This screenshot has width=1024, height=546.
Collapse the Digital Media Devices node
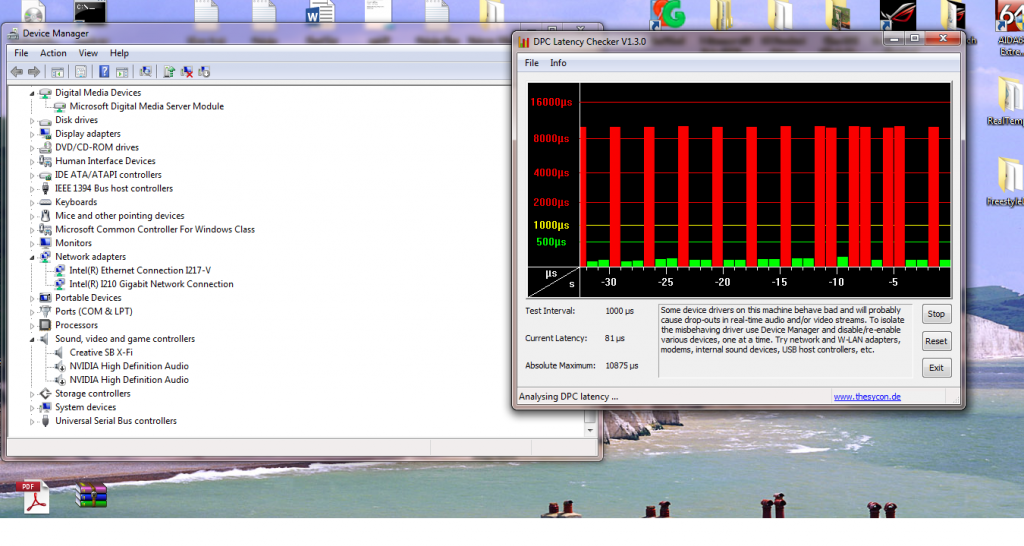(x=31, y=93)
